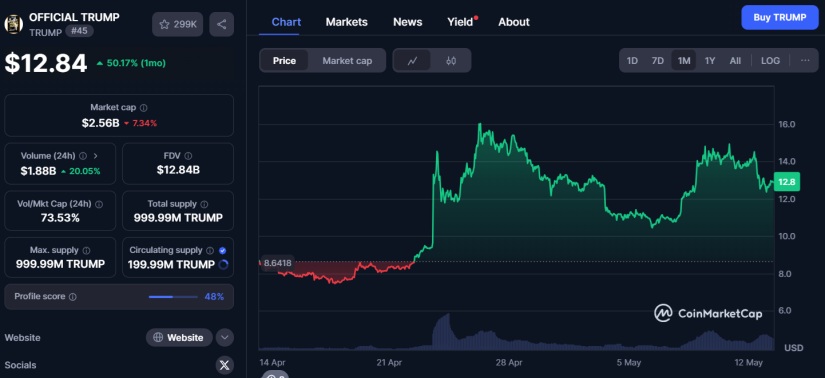Screen dimensions: 825x378
Task: Click the $2.56B market cap value
Action: coord(100,123)
